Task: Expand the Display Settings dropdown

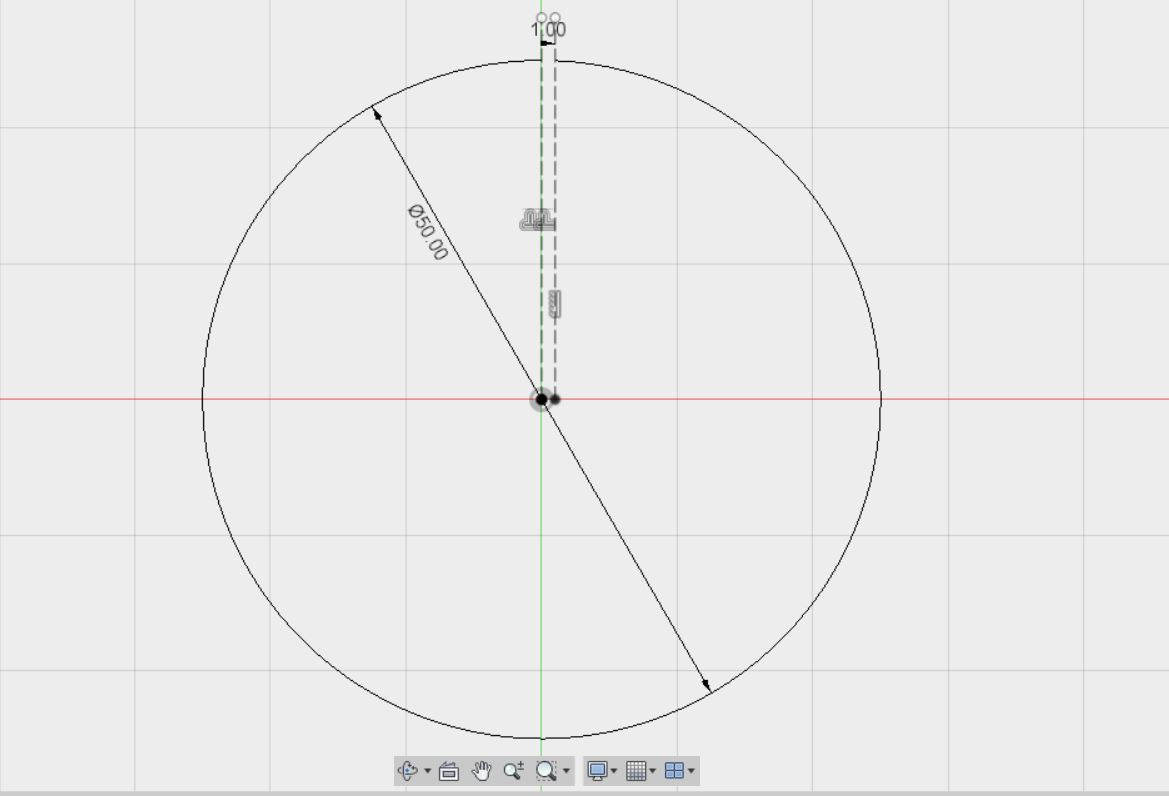Action: pyautogui.click(x=613, y=770)
